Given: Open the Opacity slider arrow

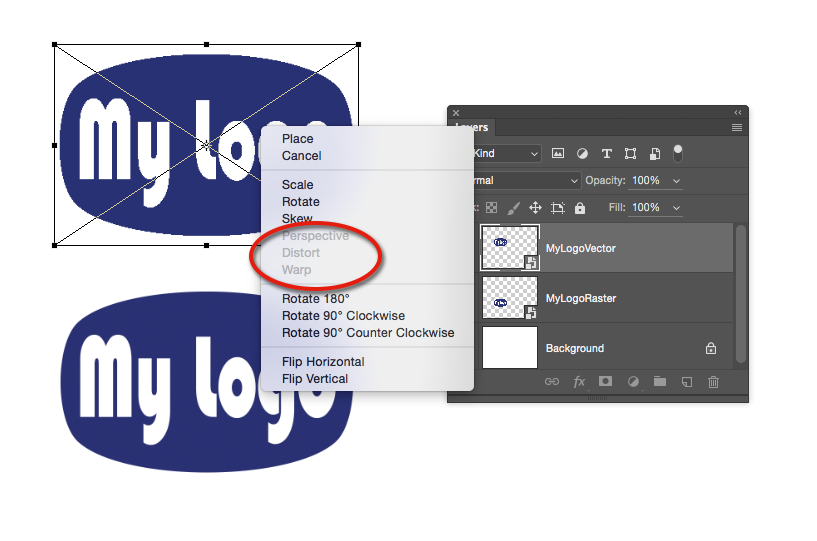Looking at the screenshot, I should (x=676, y=180).
